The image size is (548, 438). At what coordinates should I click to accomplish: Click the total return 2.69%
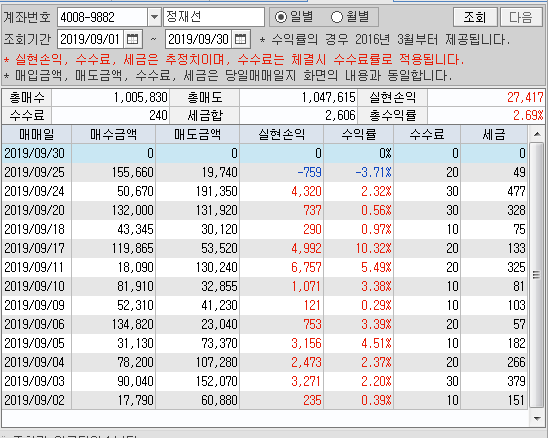click(x=528, y=115)
